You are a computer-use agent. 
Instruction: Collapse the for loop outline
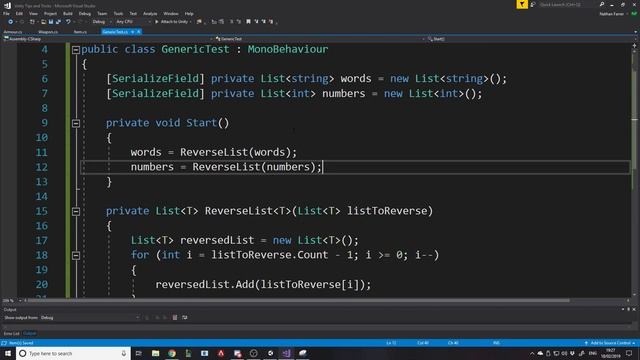click(x=76, y=256)
